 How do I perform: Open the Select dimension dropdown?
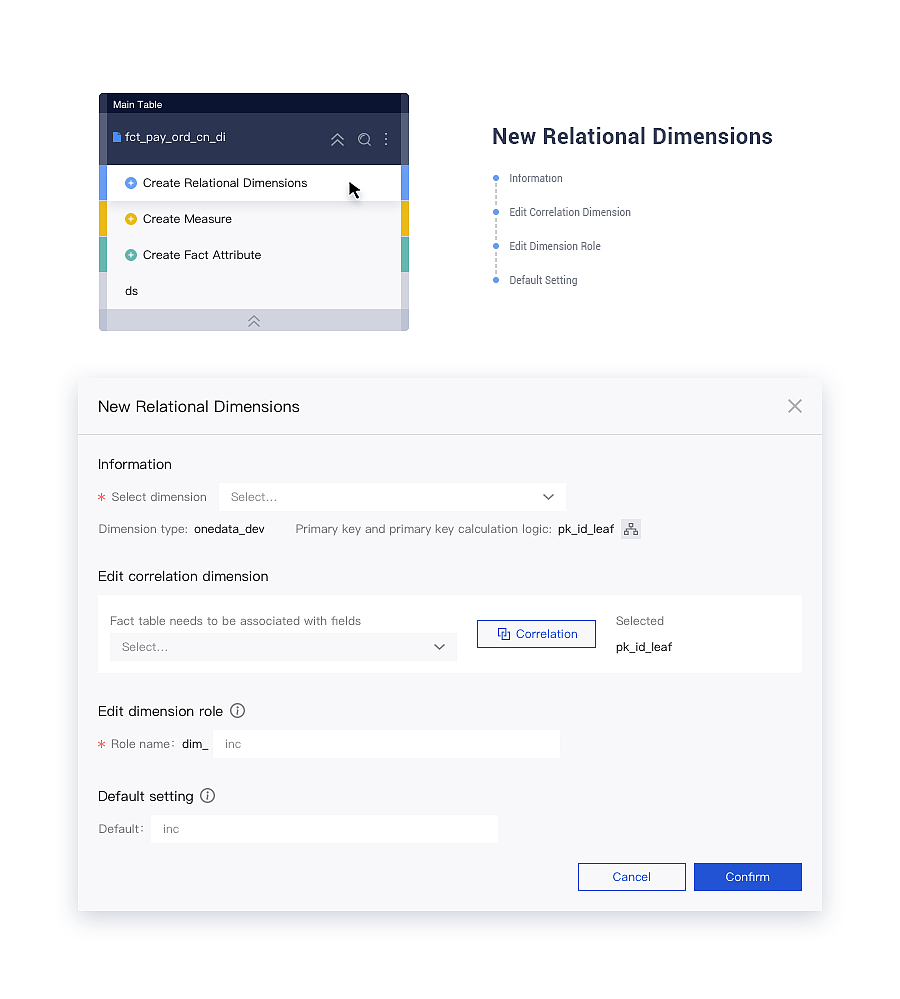tap(392, 497)
